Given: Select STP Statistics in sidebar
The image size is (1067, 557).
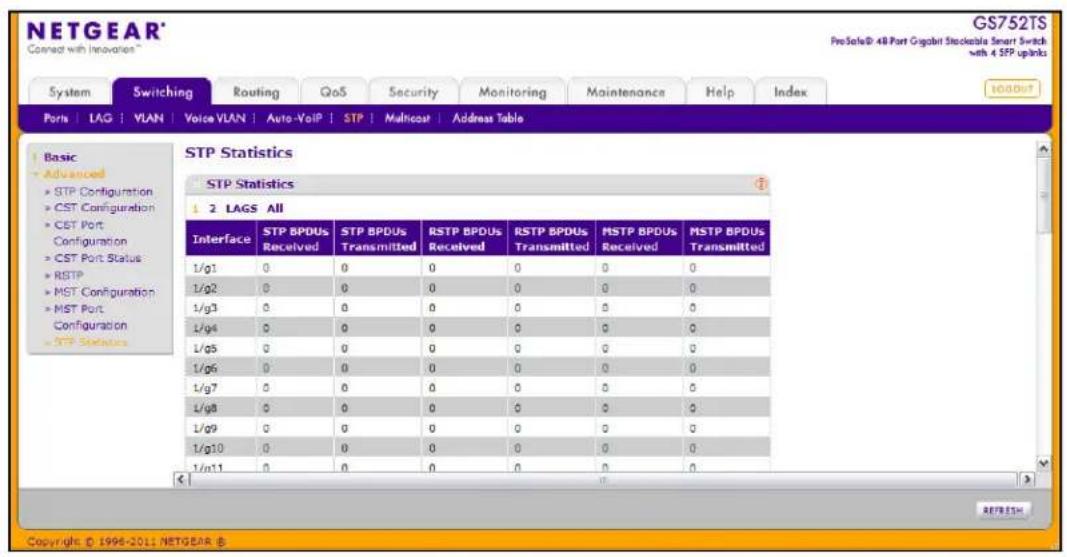Looking at the screenshot, I should (x=91, y=342).
